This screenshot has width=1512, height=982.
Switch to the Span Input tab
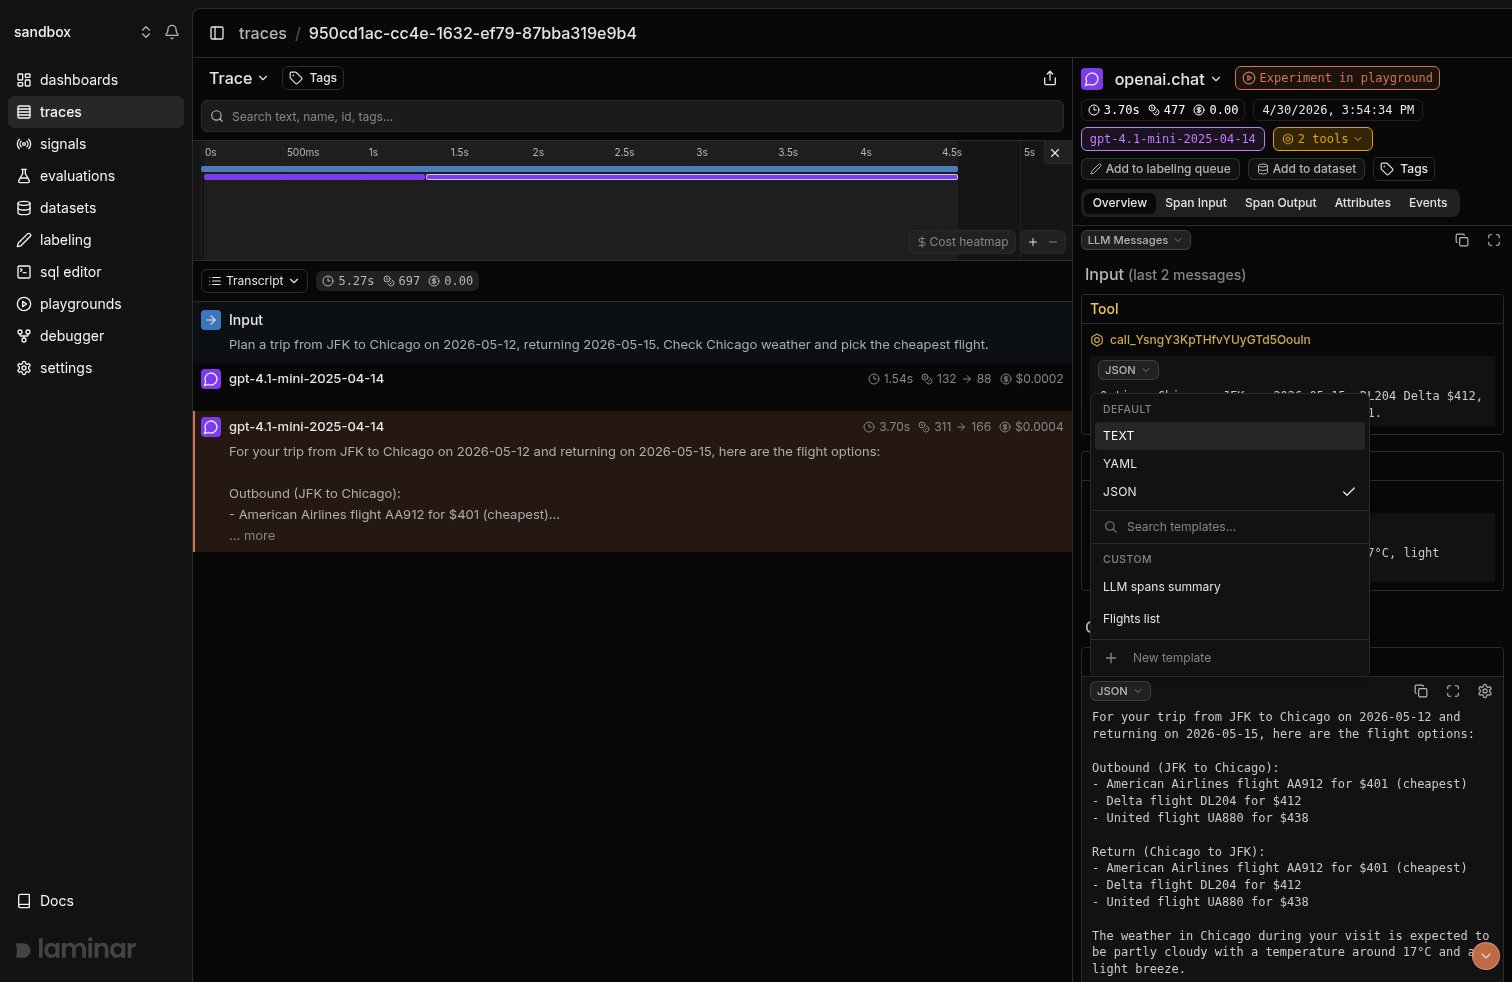click(x=1195, y=203)
